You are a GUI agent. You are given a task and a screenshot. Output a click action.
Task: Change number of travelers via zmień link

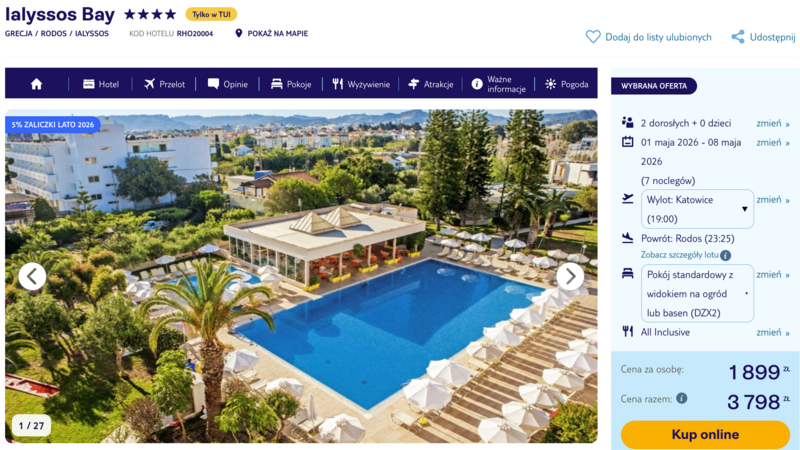coord(772,123)
